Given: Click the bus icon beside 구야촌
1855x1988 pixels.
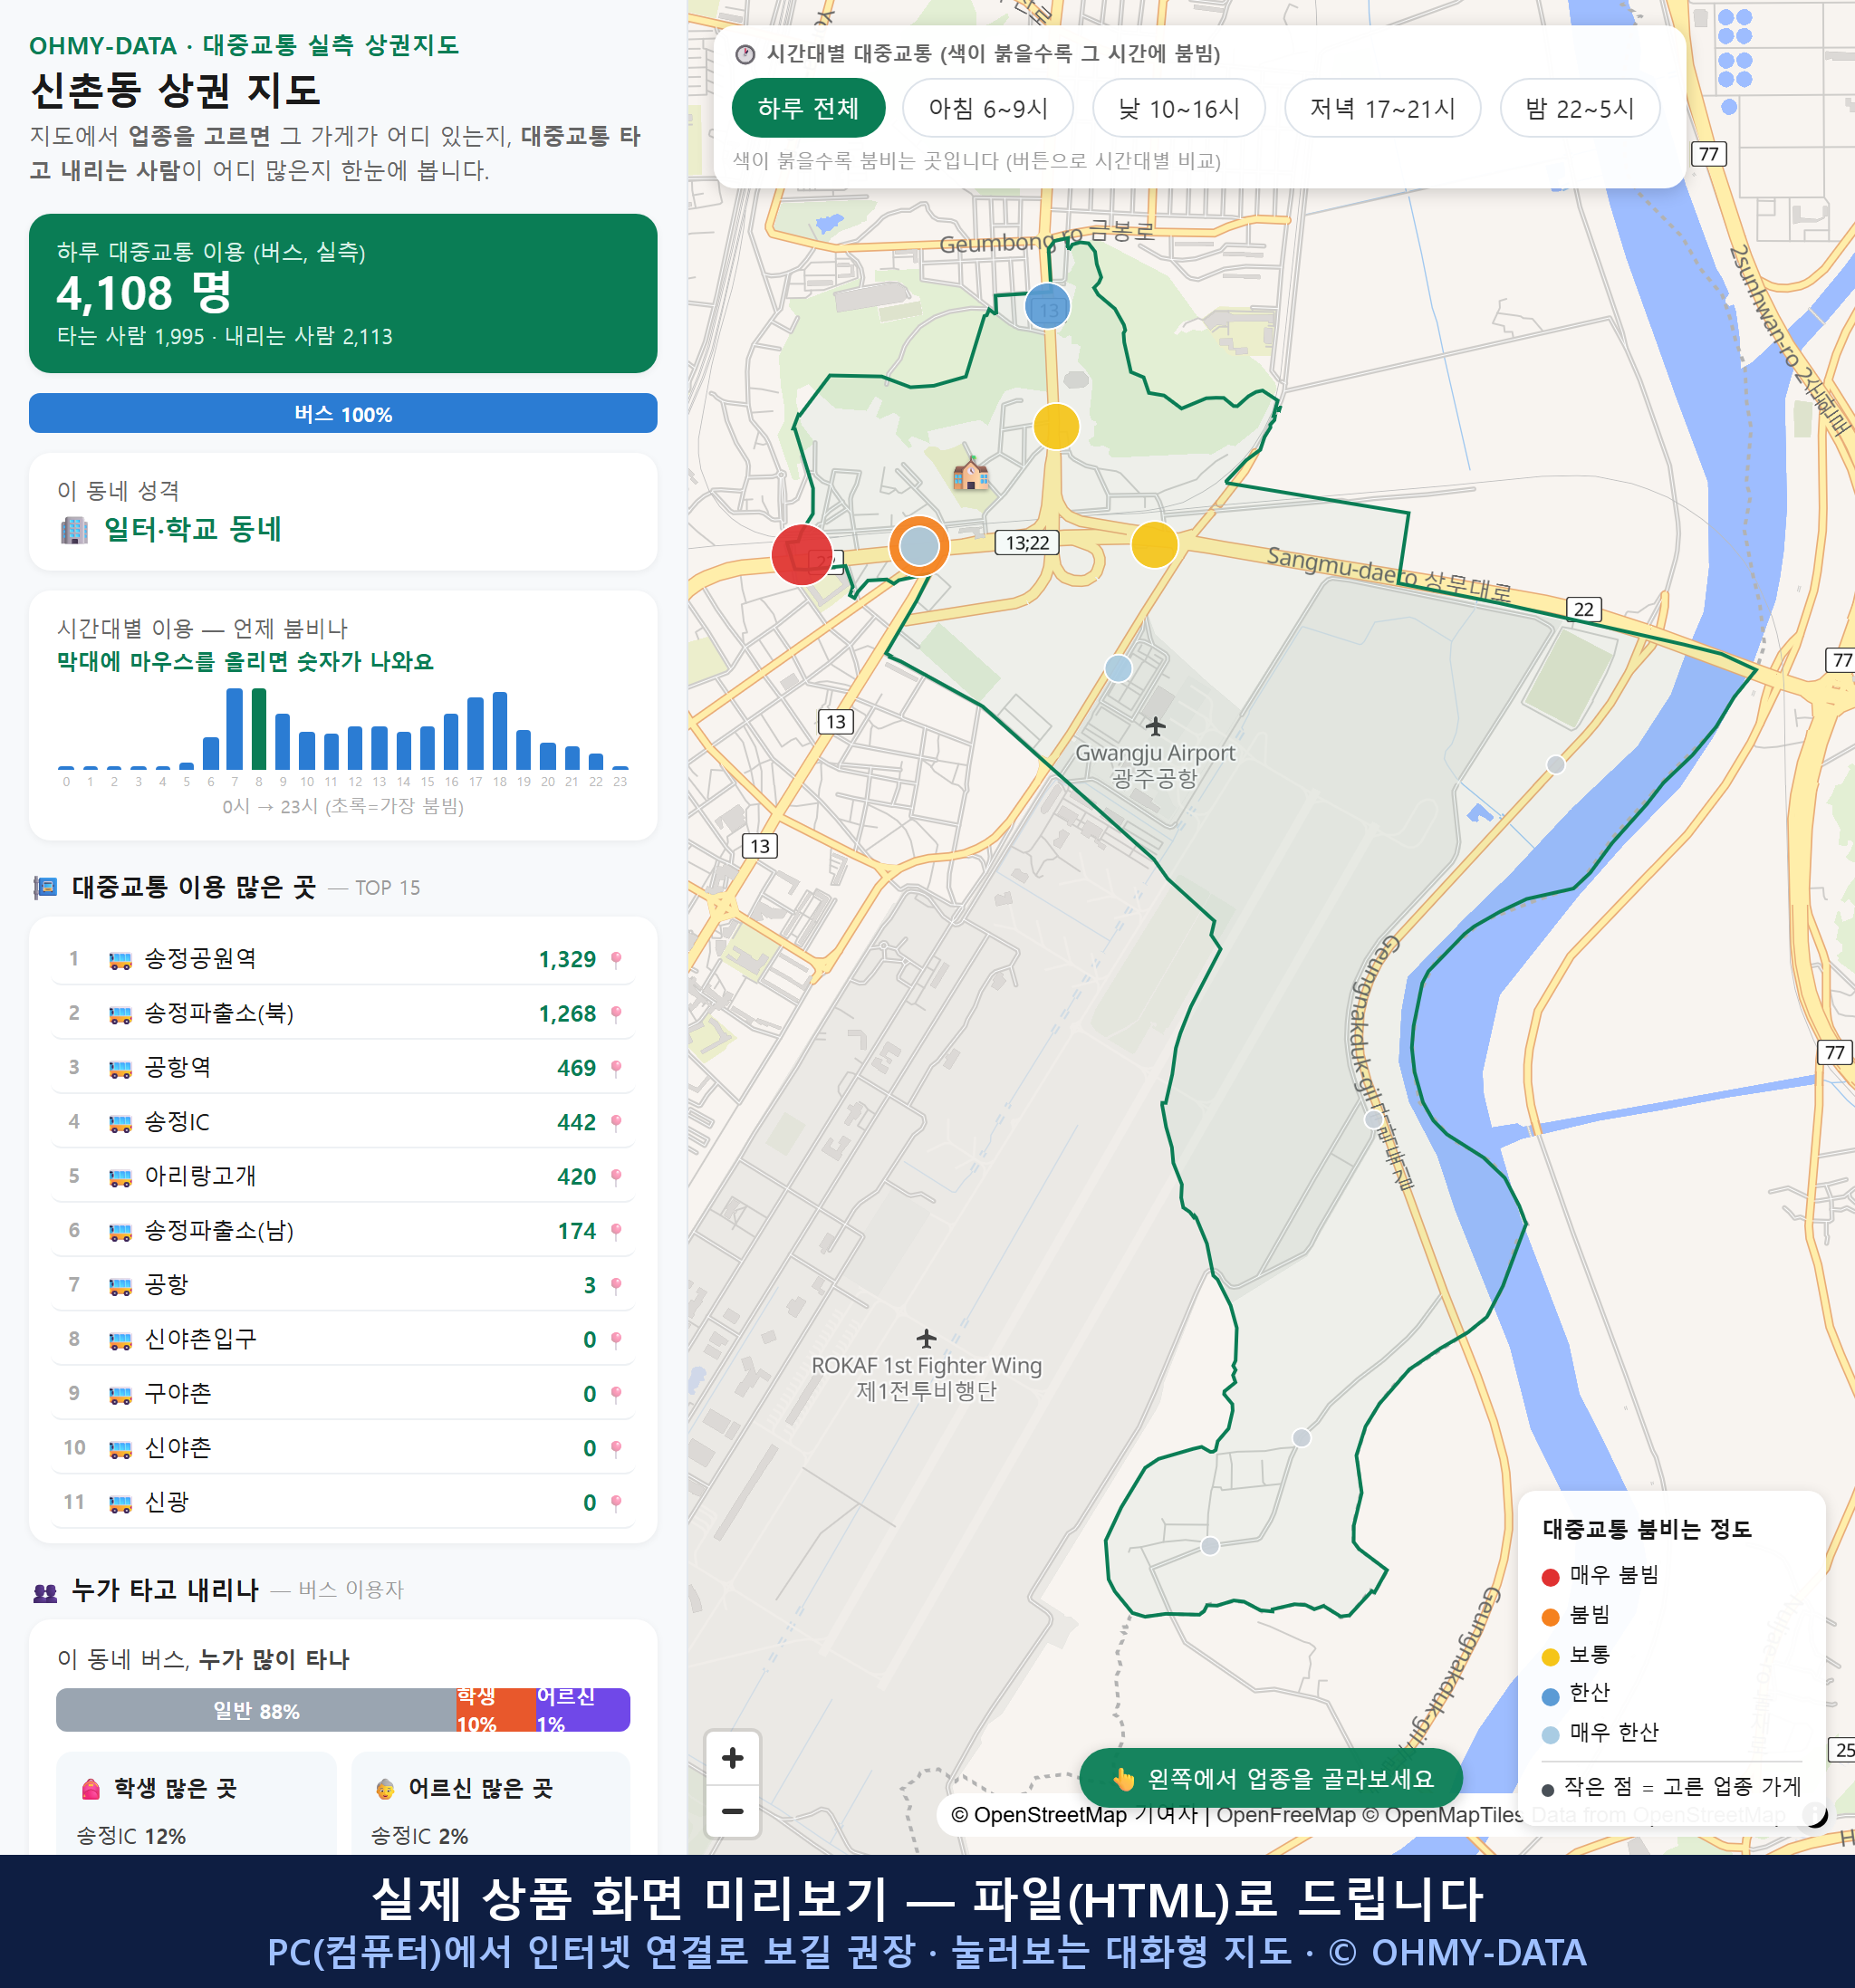Looking at the screenshot, I should coord(120,1394).
